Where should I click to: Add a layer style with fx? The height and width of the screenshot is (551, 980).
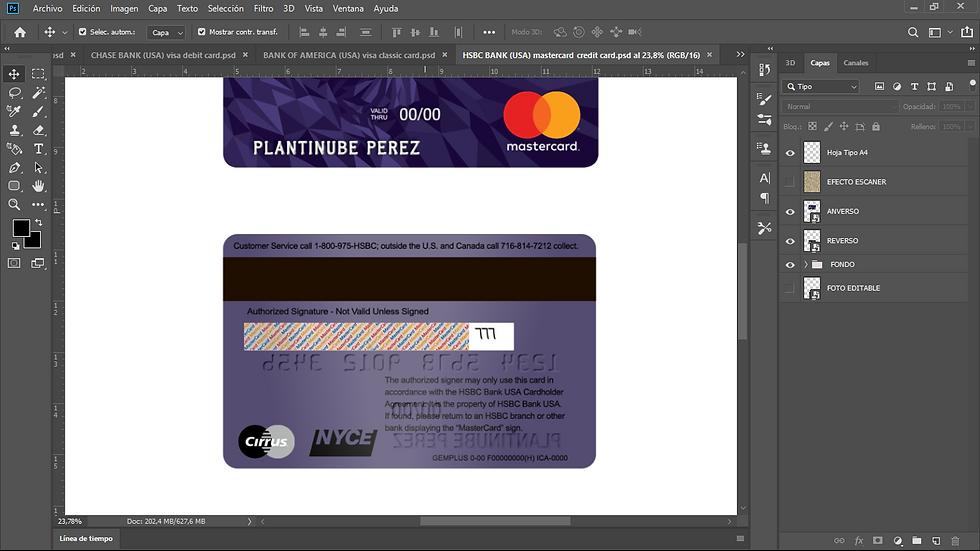tap(859, 540)
